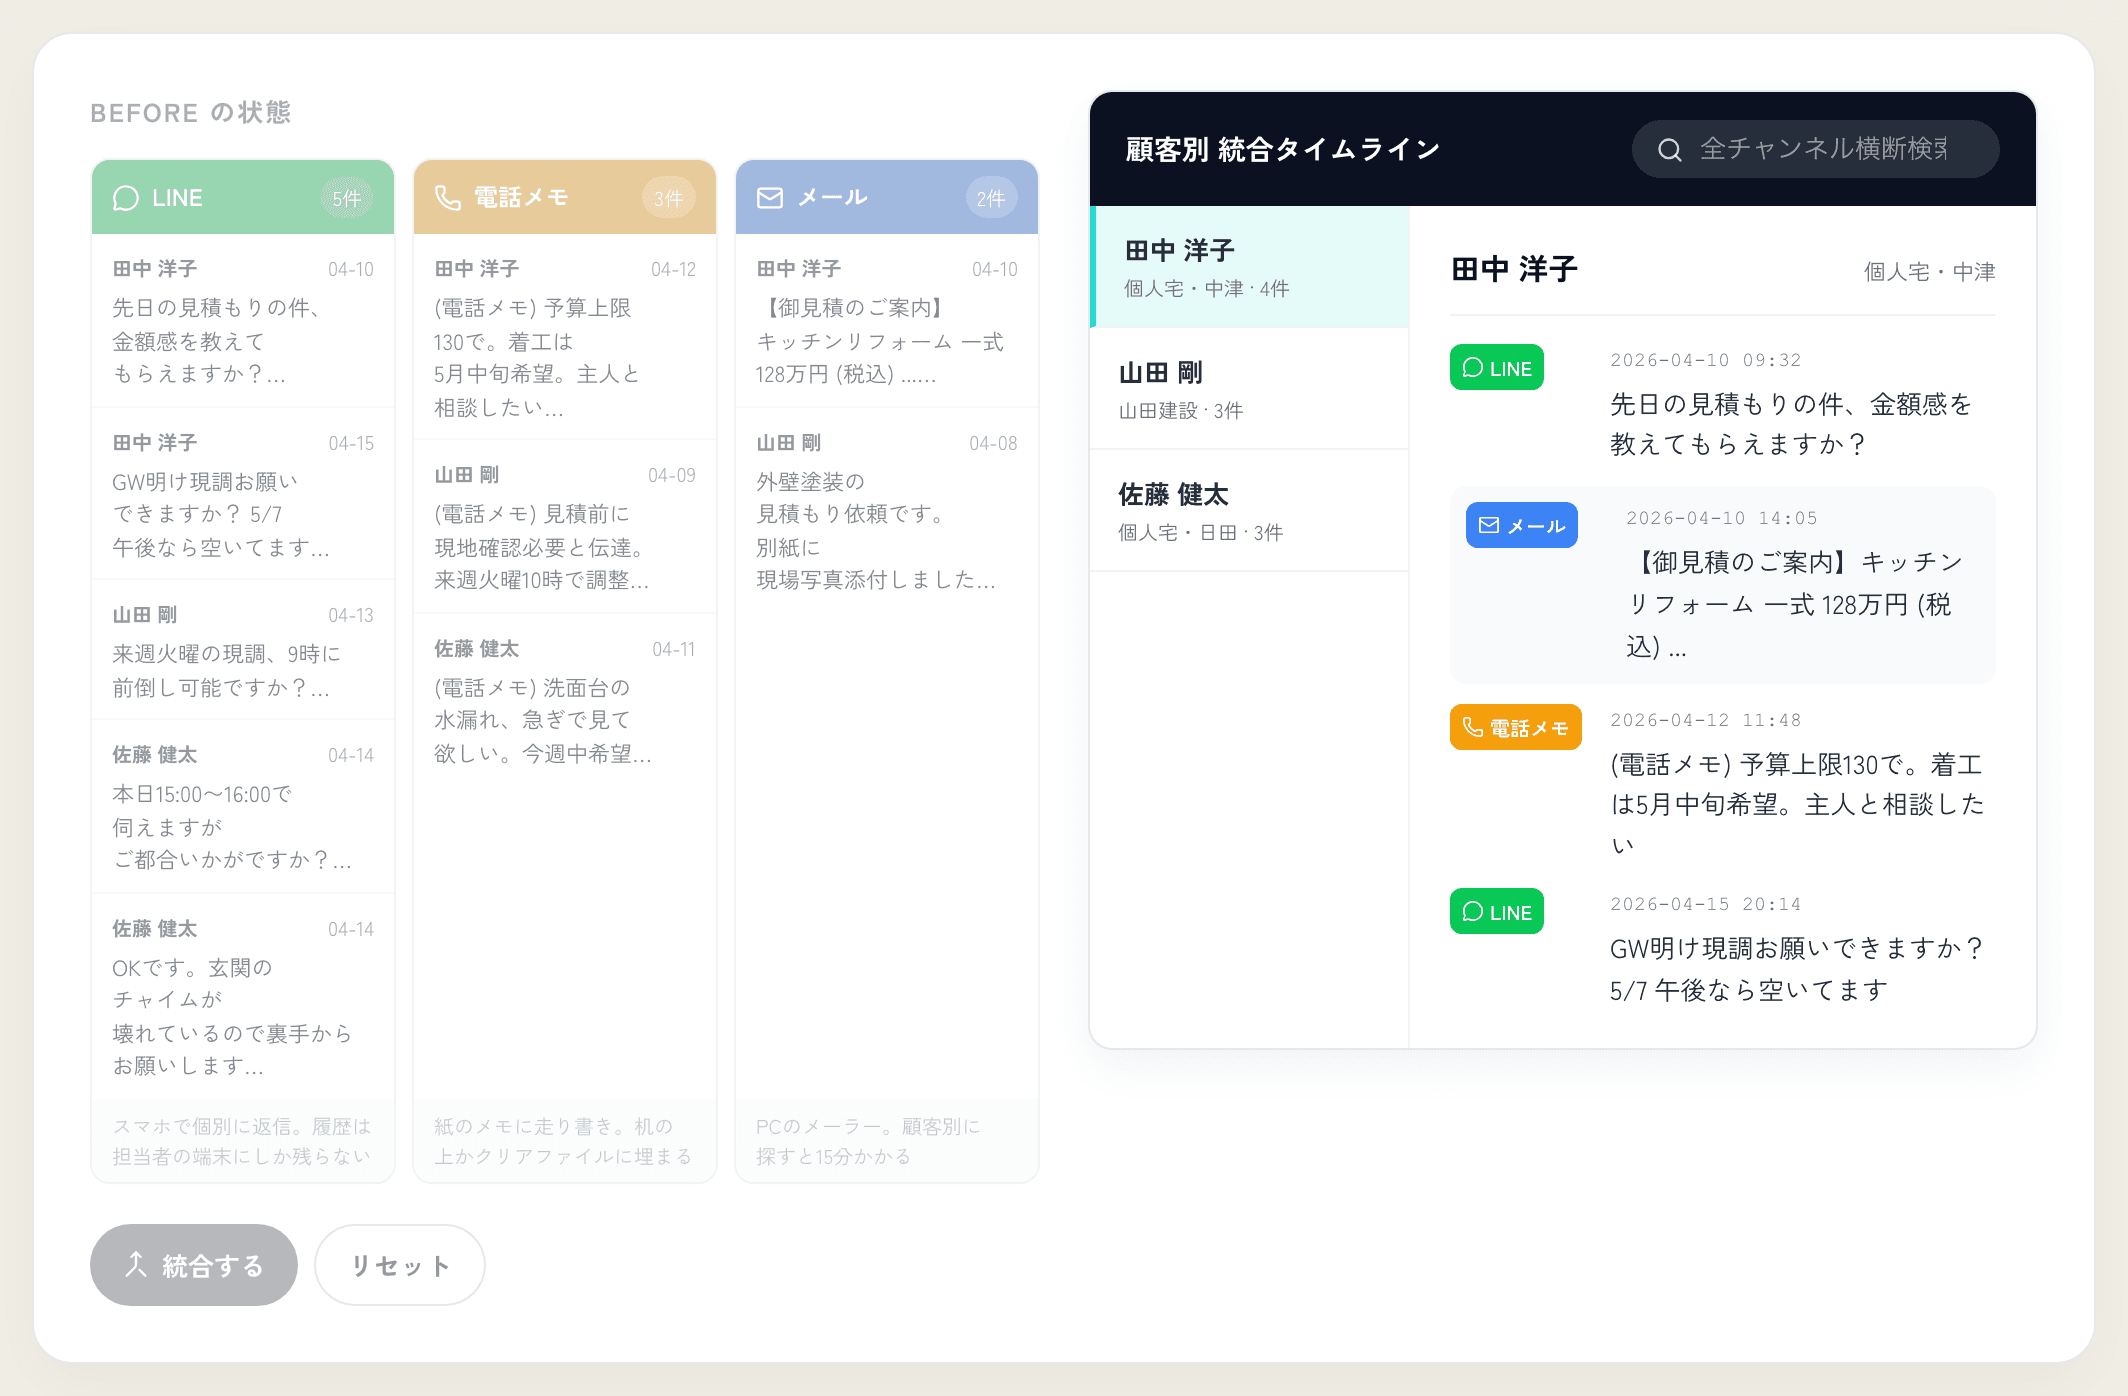This screenshot has height=1396, width=2128.
Task: Click timeline message 予算上限130で。着工は5月中旬希望
Action: click(x=1797, y=804)
